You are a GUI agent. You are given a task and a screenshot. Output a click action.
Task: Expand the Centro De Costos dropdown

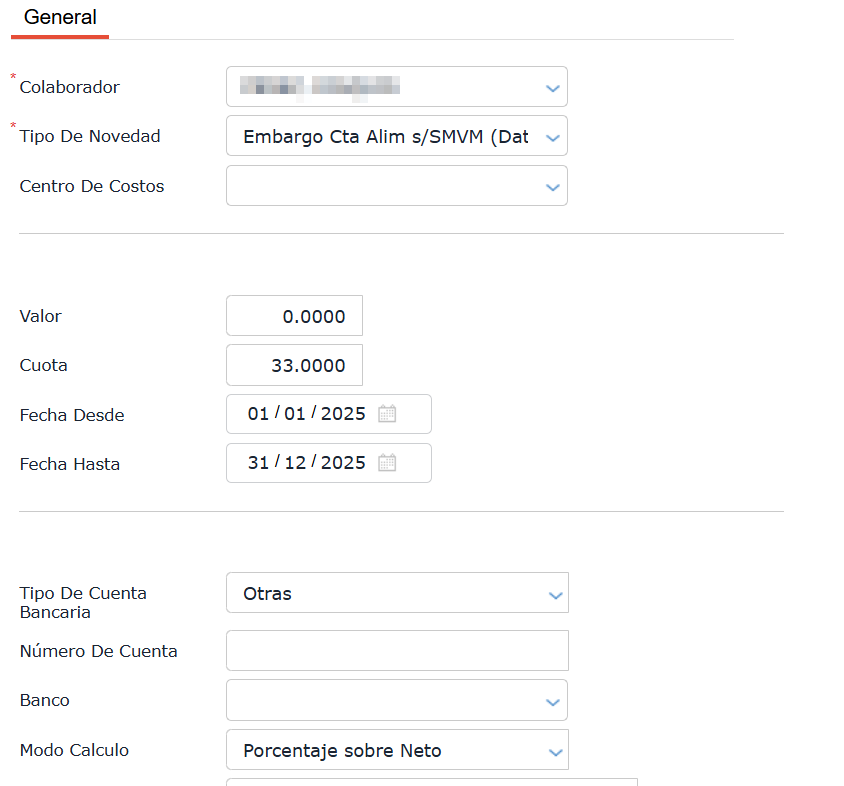click(x=552, y=187)
